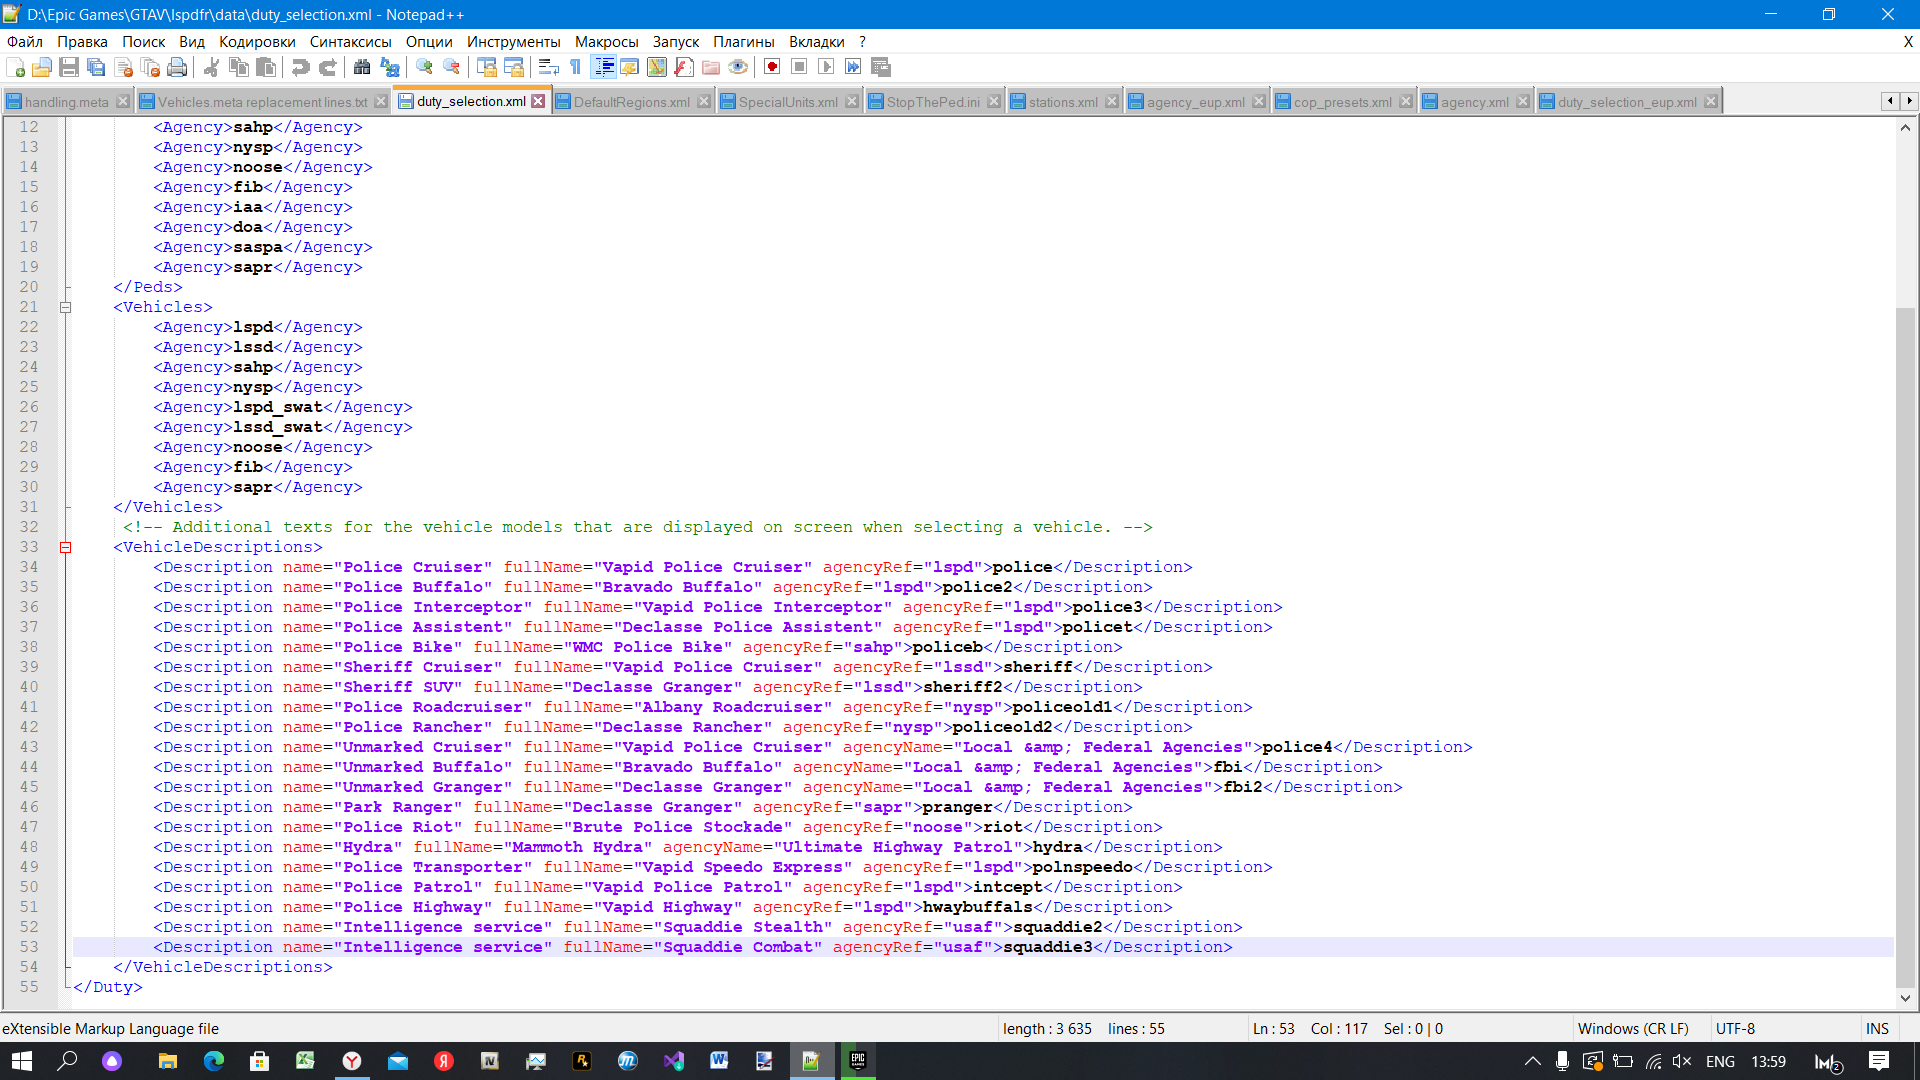
Task: Toggle the indent guide button
Action: [x=604, y=67]
